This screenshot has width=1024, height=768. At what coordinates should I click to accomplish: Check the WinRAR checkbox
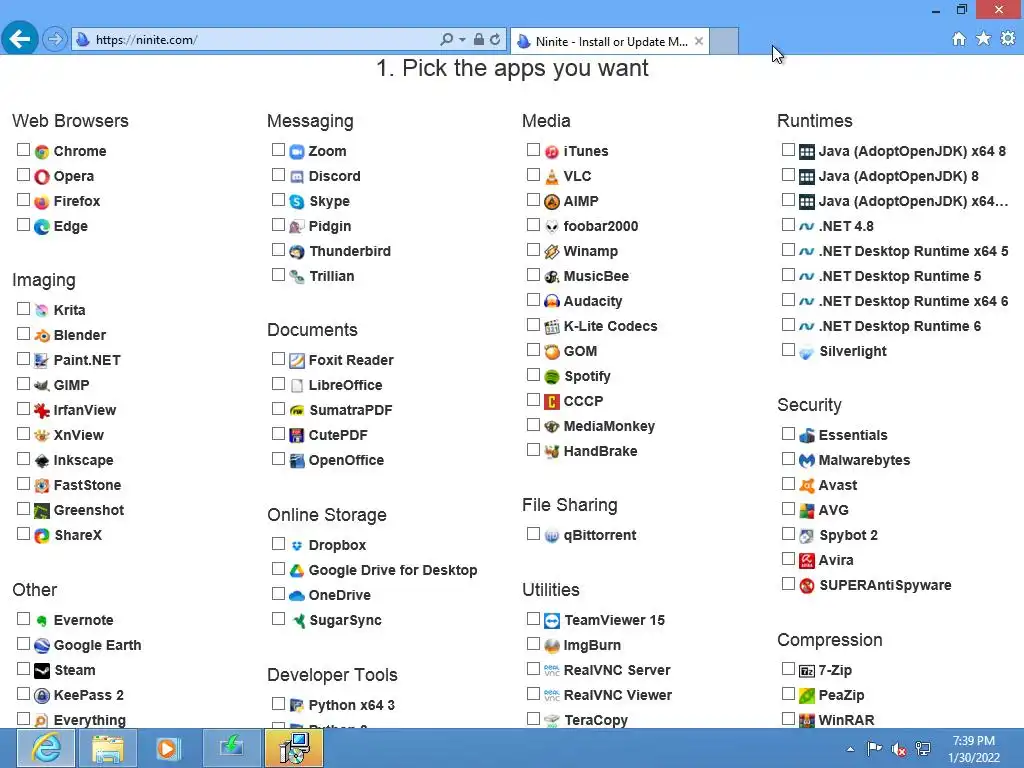click(788, 718)
